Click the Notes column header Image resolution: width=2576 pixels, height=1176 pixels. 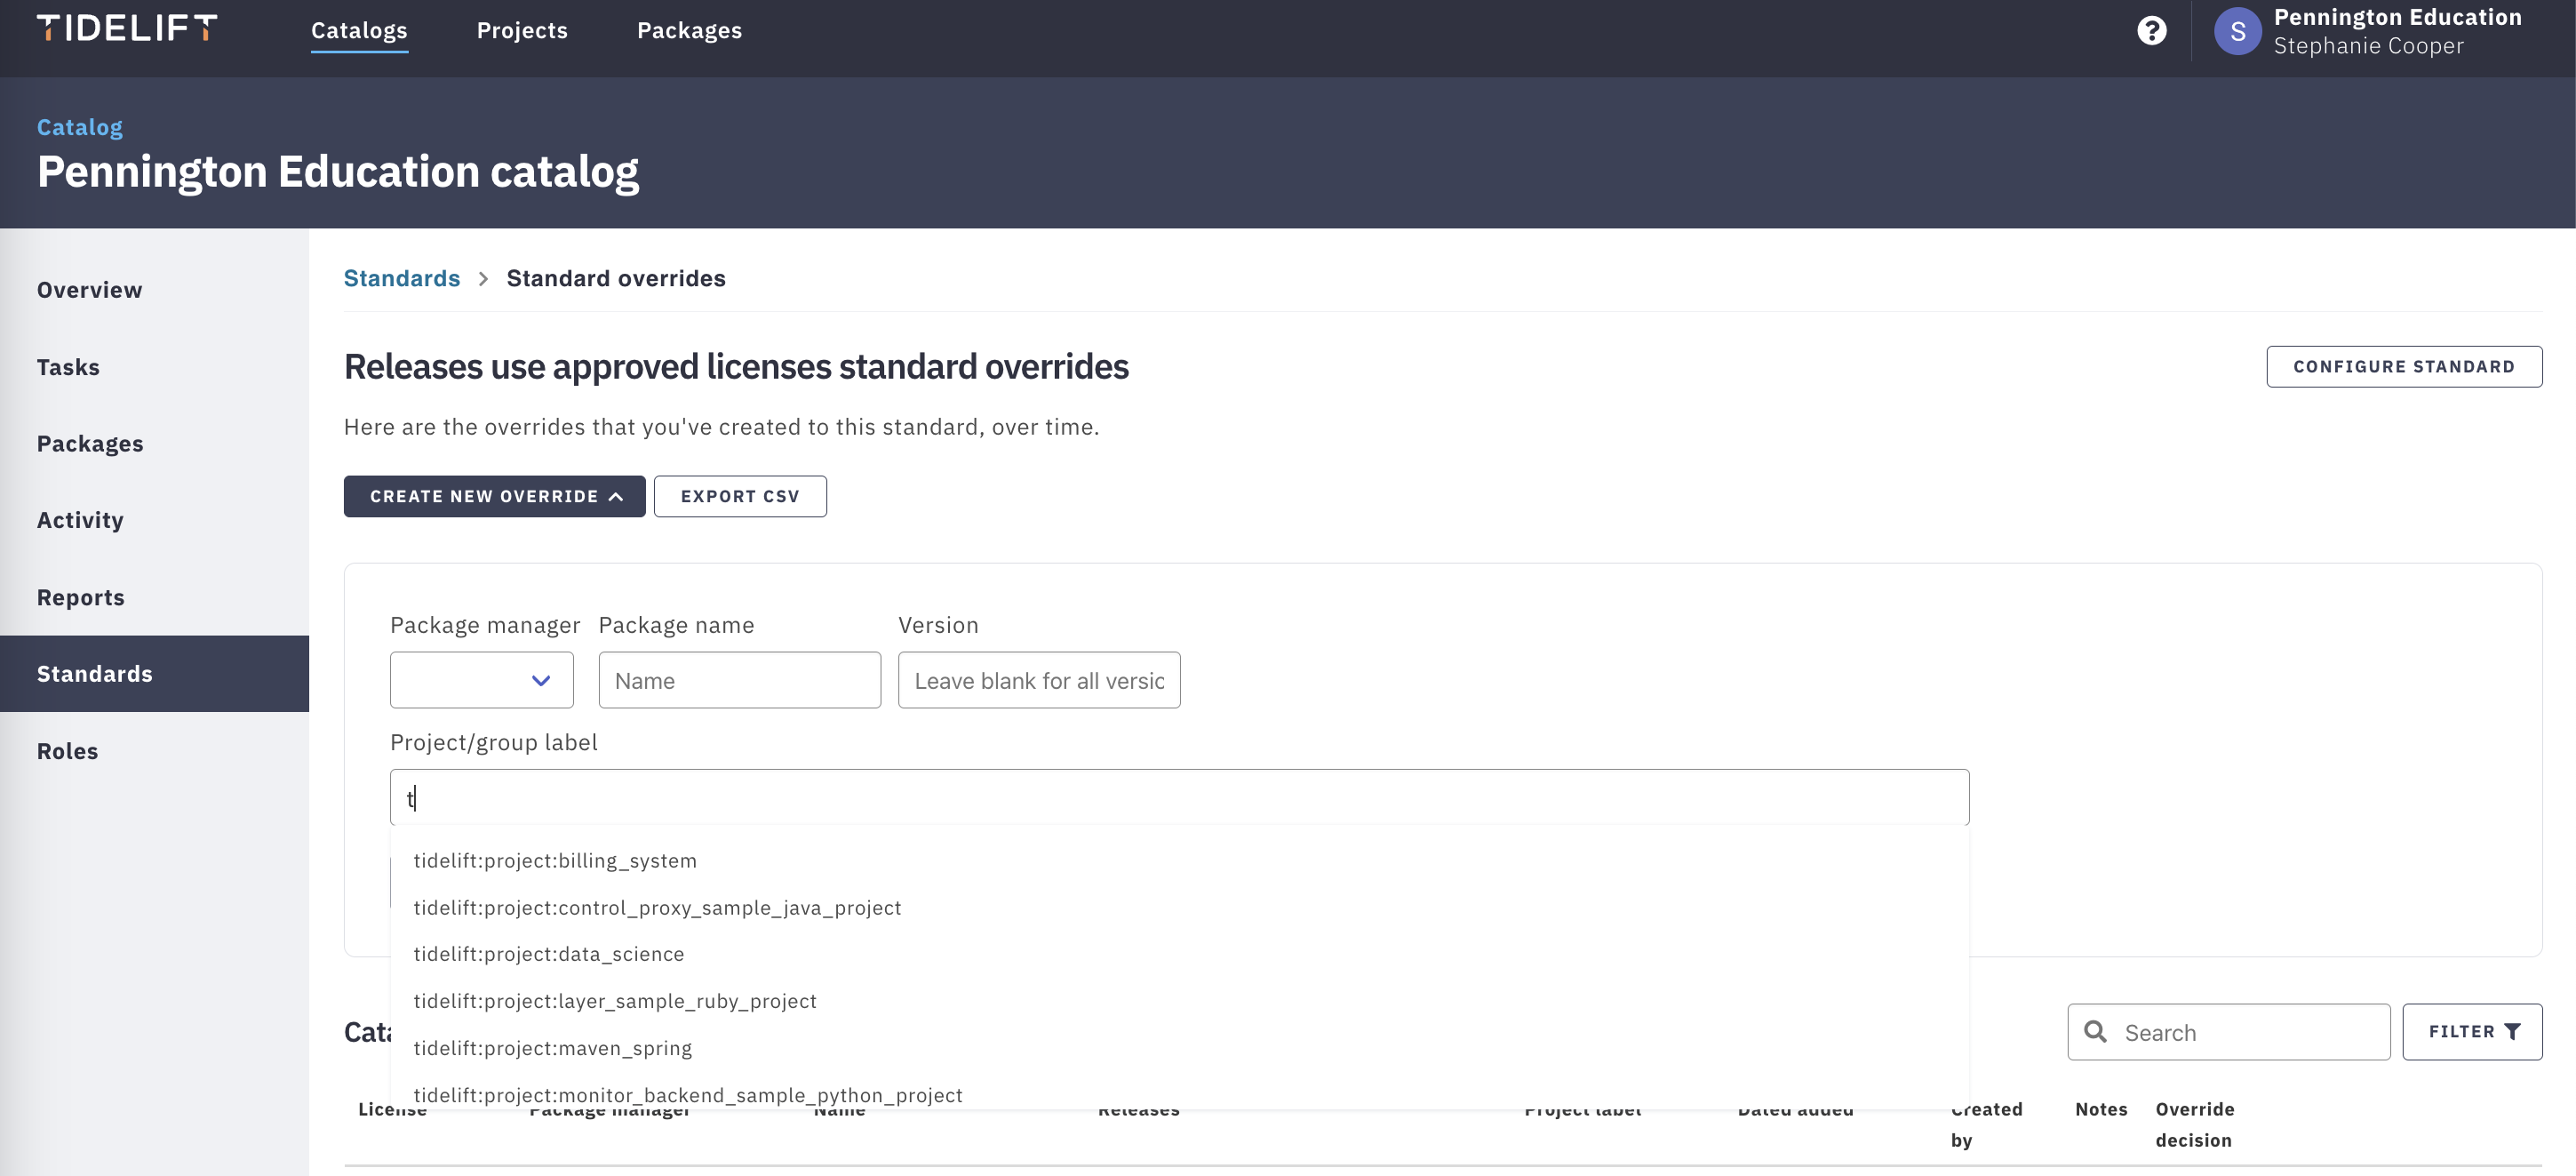pyautogui.click(x=2101, y=1109)
